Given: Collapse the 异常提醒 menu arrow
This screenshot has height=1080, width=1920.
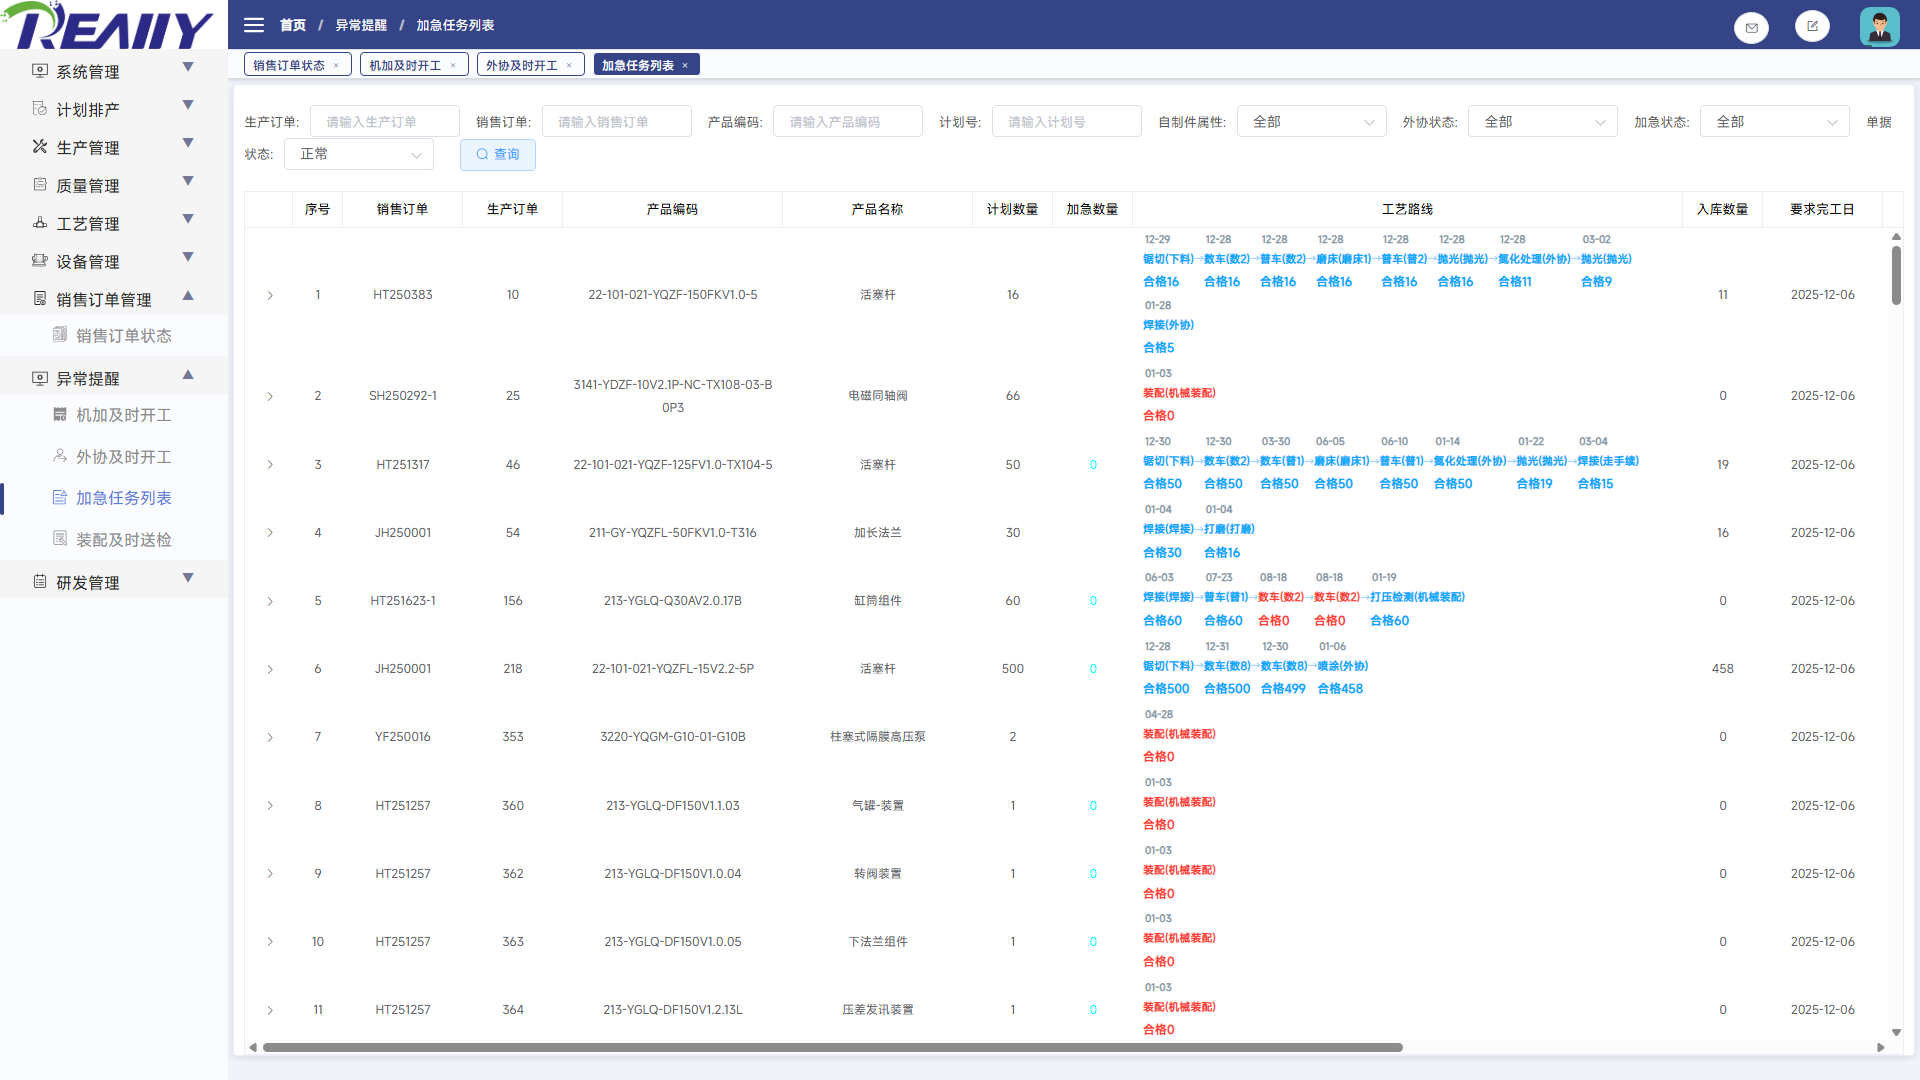Looking at the screenshot, I should click(x=188, y=375).
